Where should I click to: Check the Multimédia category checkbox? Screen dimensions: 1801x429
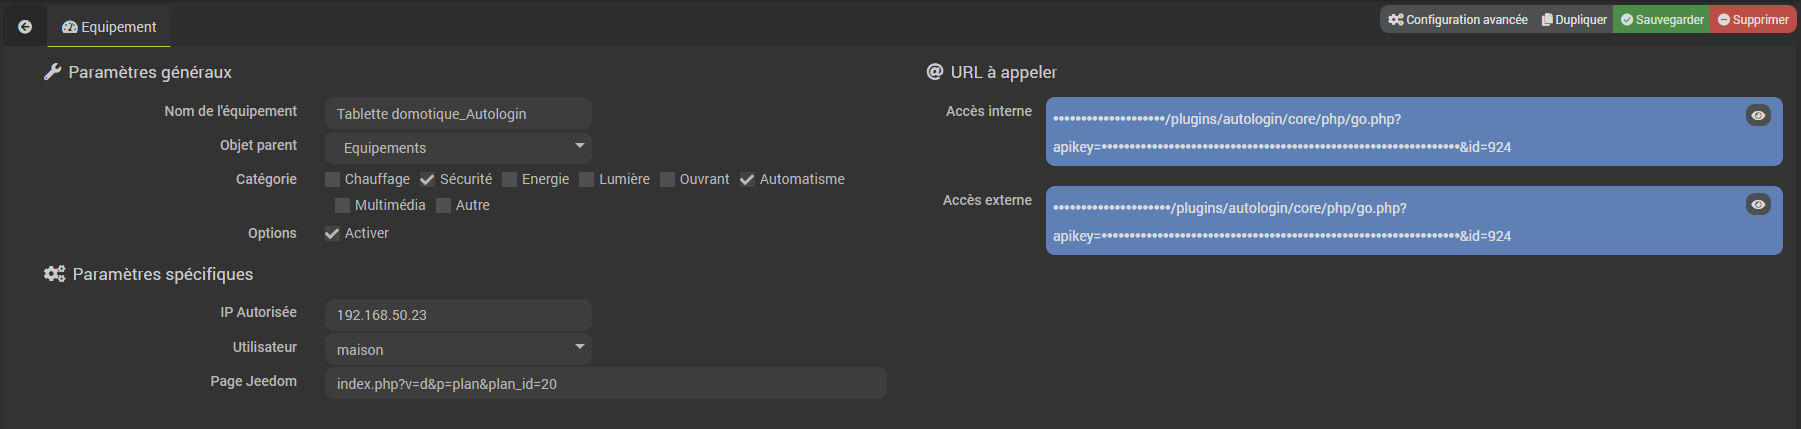click(x=343, y=206)
